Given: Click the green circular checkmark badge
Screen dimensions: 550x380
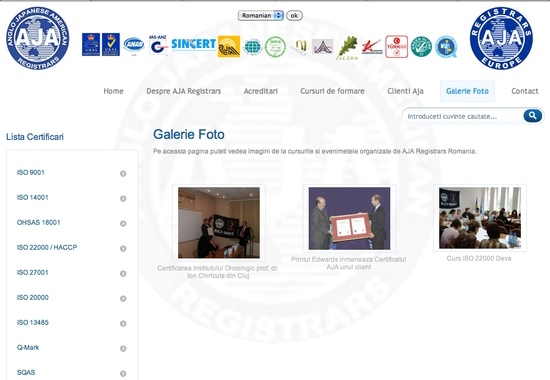Looking at the screenshot, I should [421, 47].
